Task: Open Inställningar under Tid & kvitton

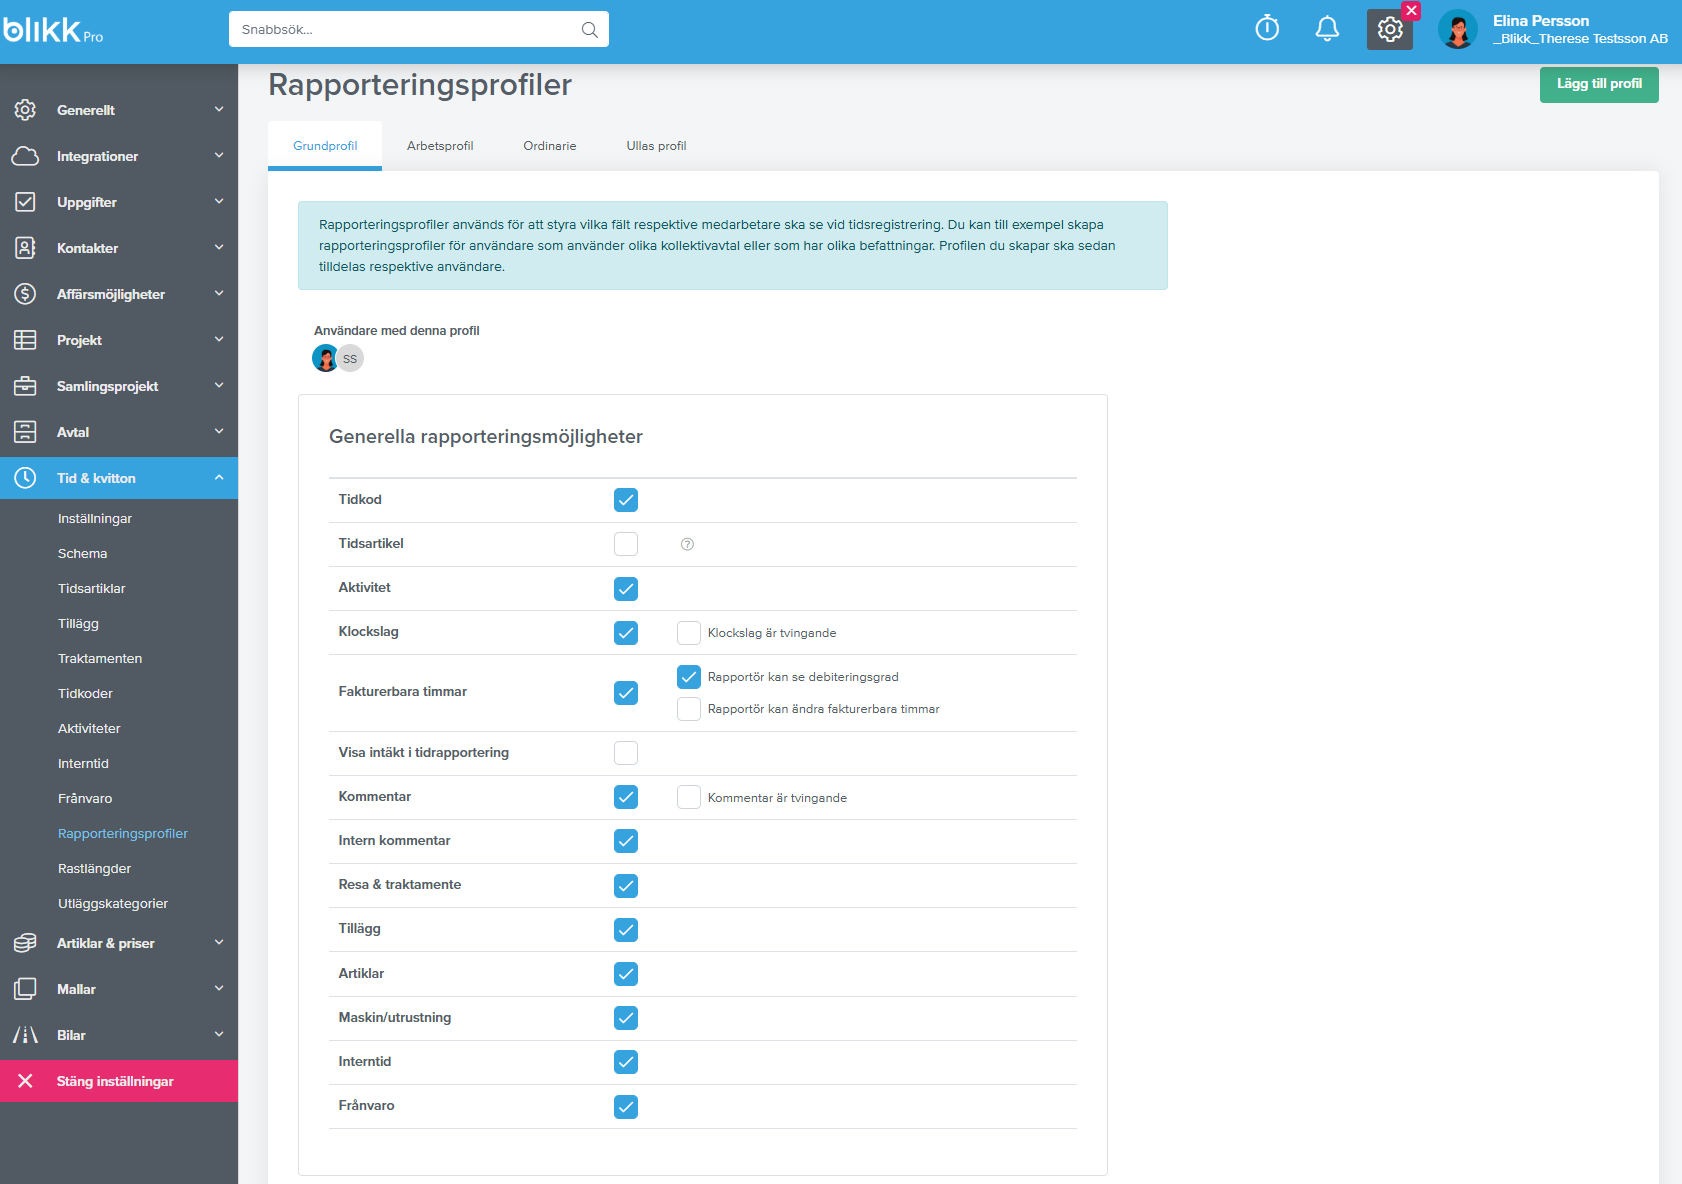Action: 95,519
